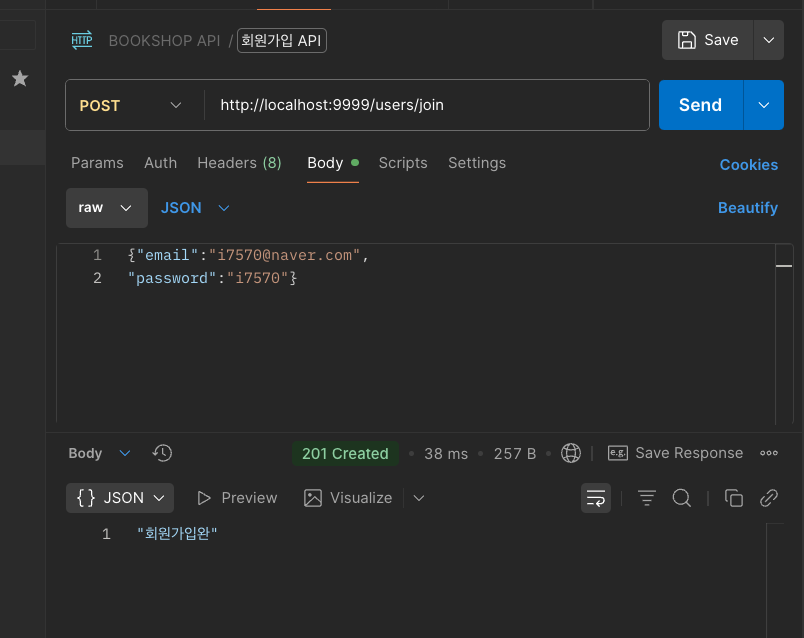Expand the Send options arrow
This screenshot has width=804, height=638.
point(763,105)
